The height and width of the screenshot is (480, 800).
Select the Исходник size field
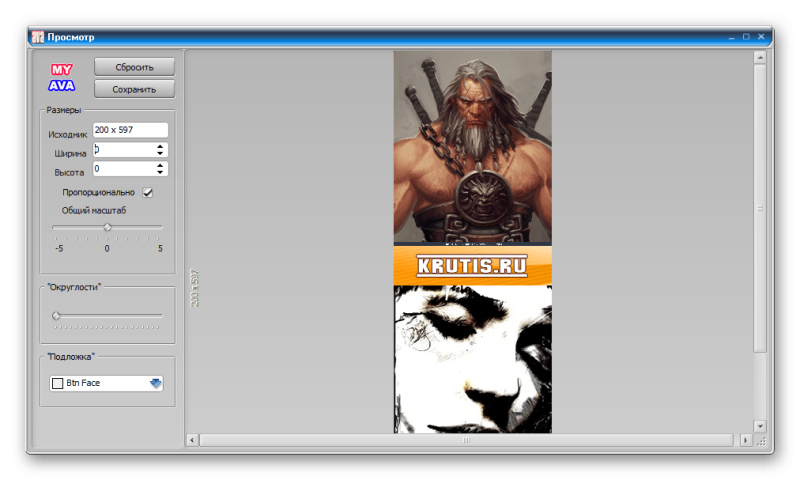coord(130,130)
